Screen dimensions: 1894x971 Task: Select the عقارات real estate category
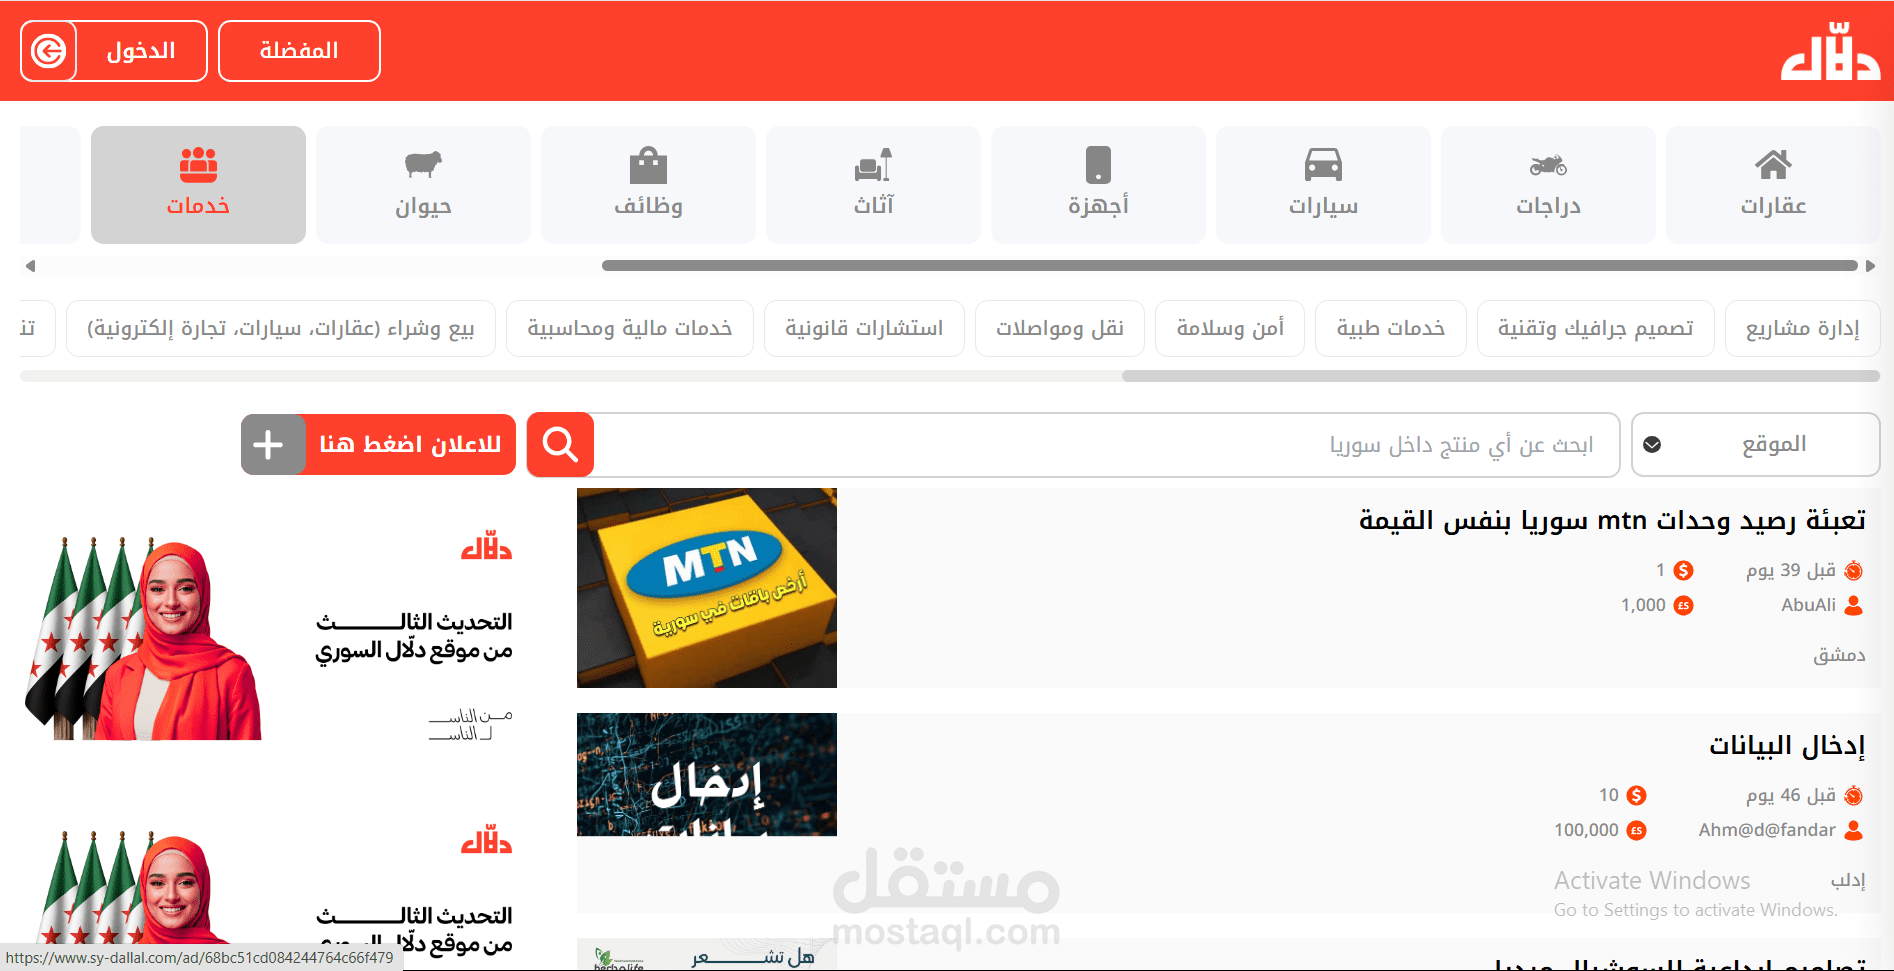point(1772,185)
